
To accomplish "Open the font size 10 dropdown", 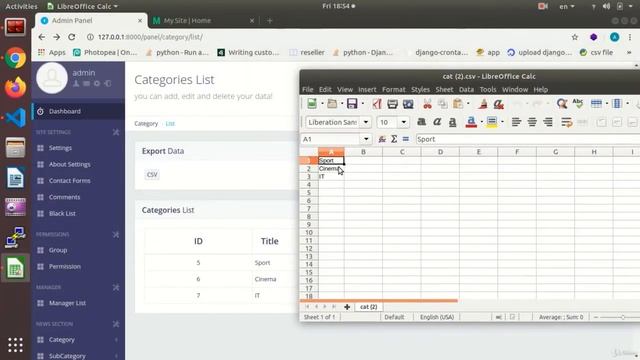I will pyautogui.click(x=403, y=122).
